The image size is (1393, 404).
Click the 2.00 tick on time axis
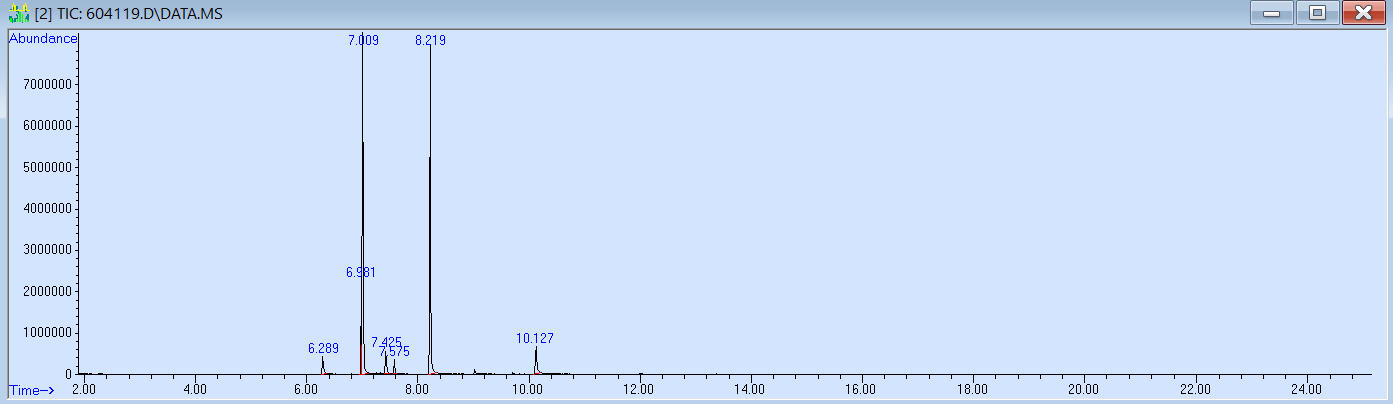point(84,389)
